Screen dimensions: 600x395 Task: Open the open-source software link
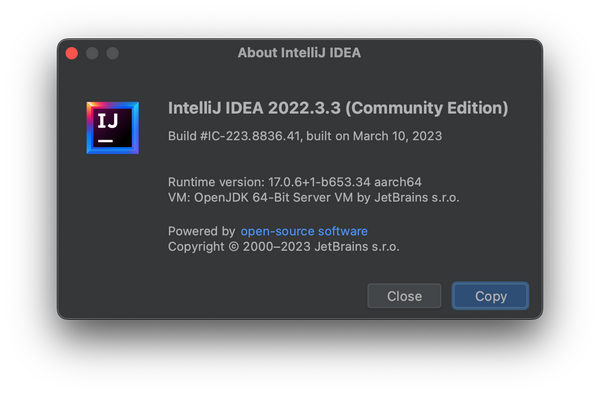(x=304, y=231)
